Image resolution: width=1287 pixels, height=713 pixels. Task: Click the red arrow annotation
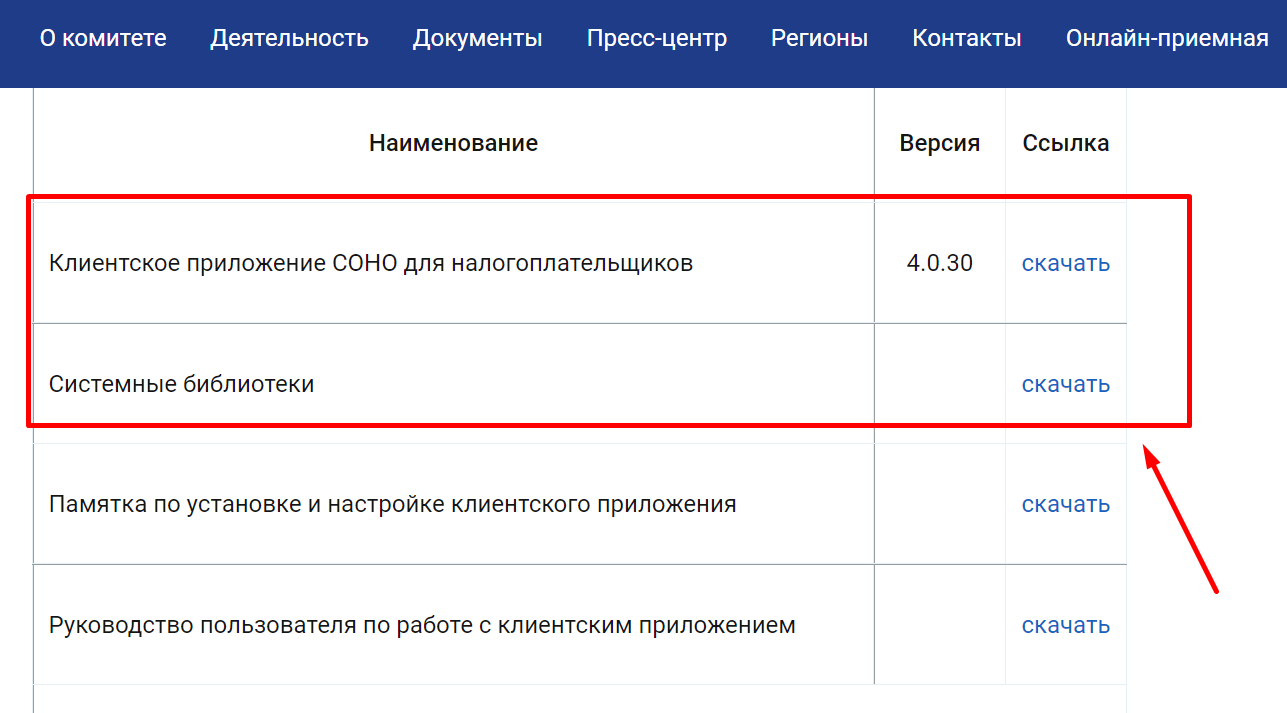pos(1181,521)
